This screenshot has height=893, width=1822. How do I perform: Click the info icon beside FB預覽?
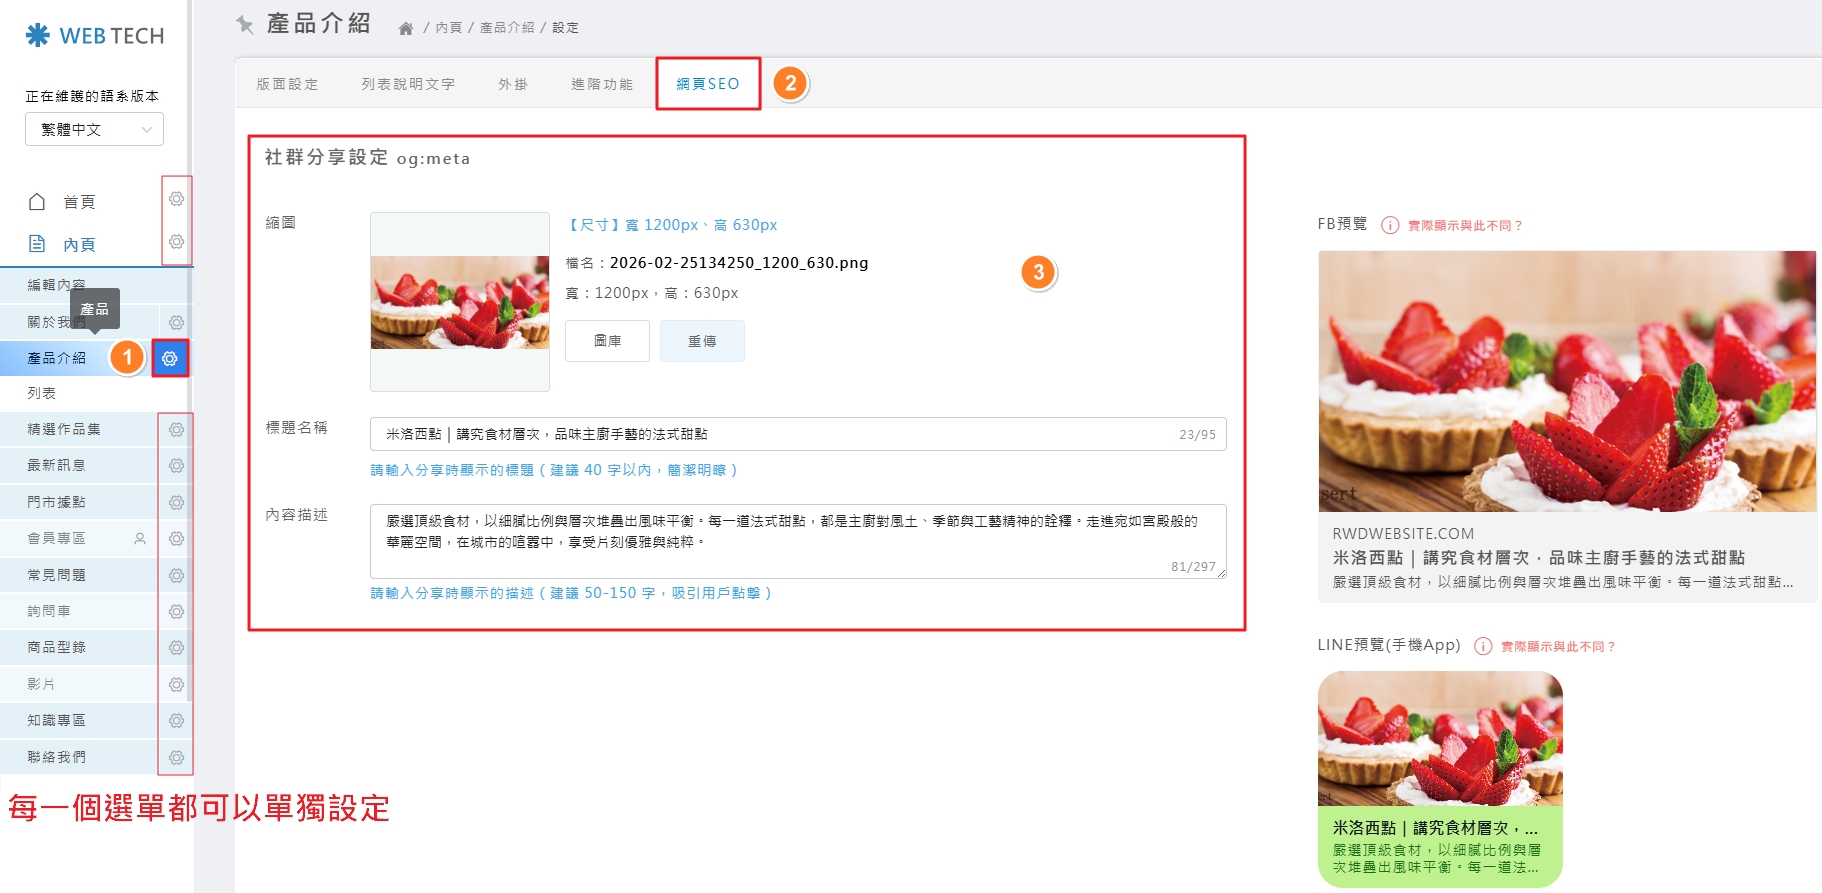click(1390, 225)
